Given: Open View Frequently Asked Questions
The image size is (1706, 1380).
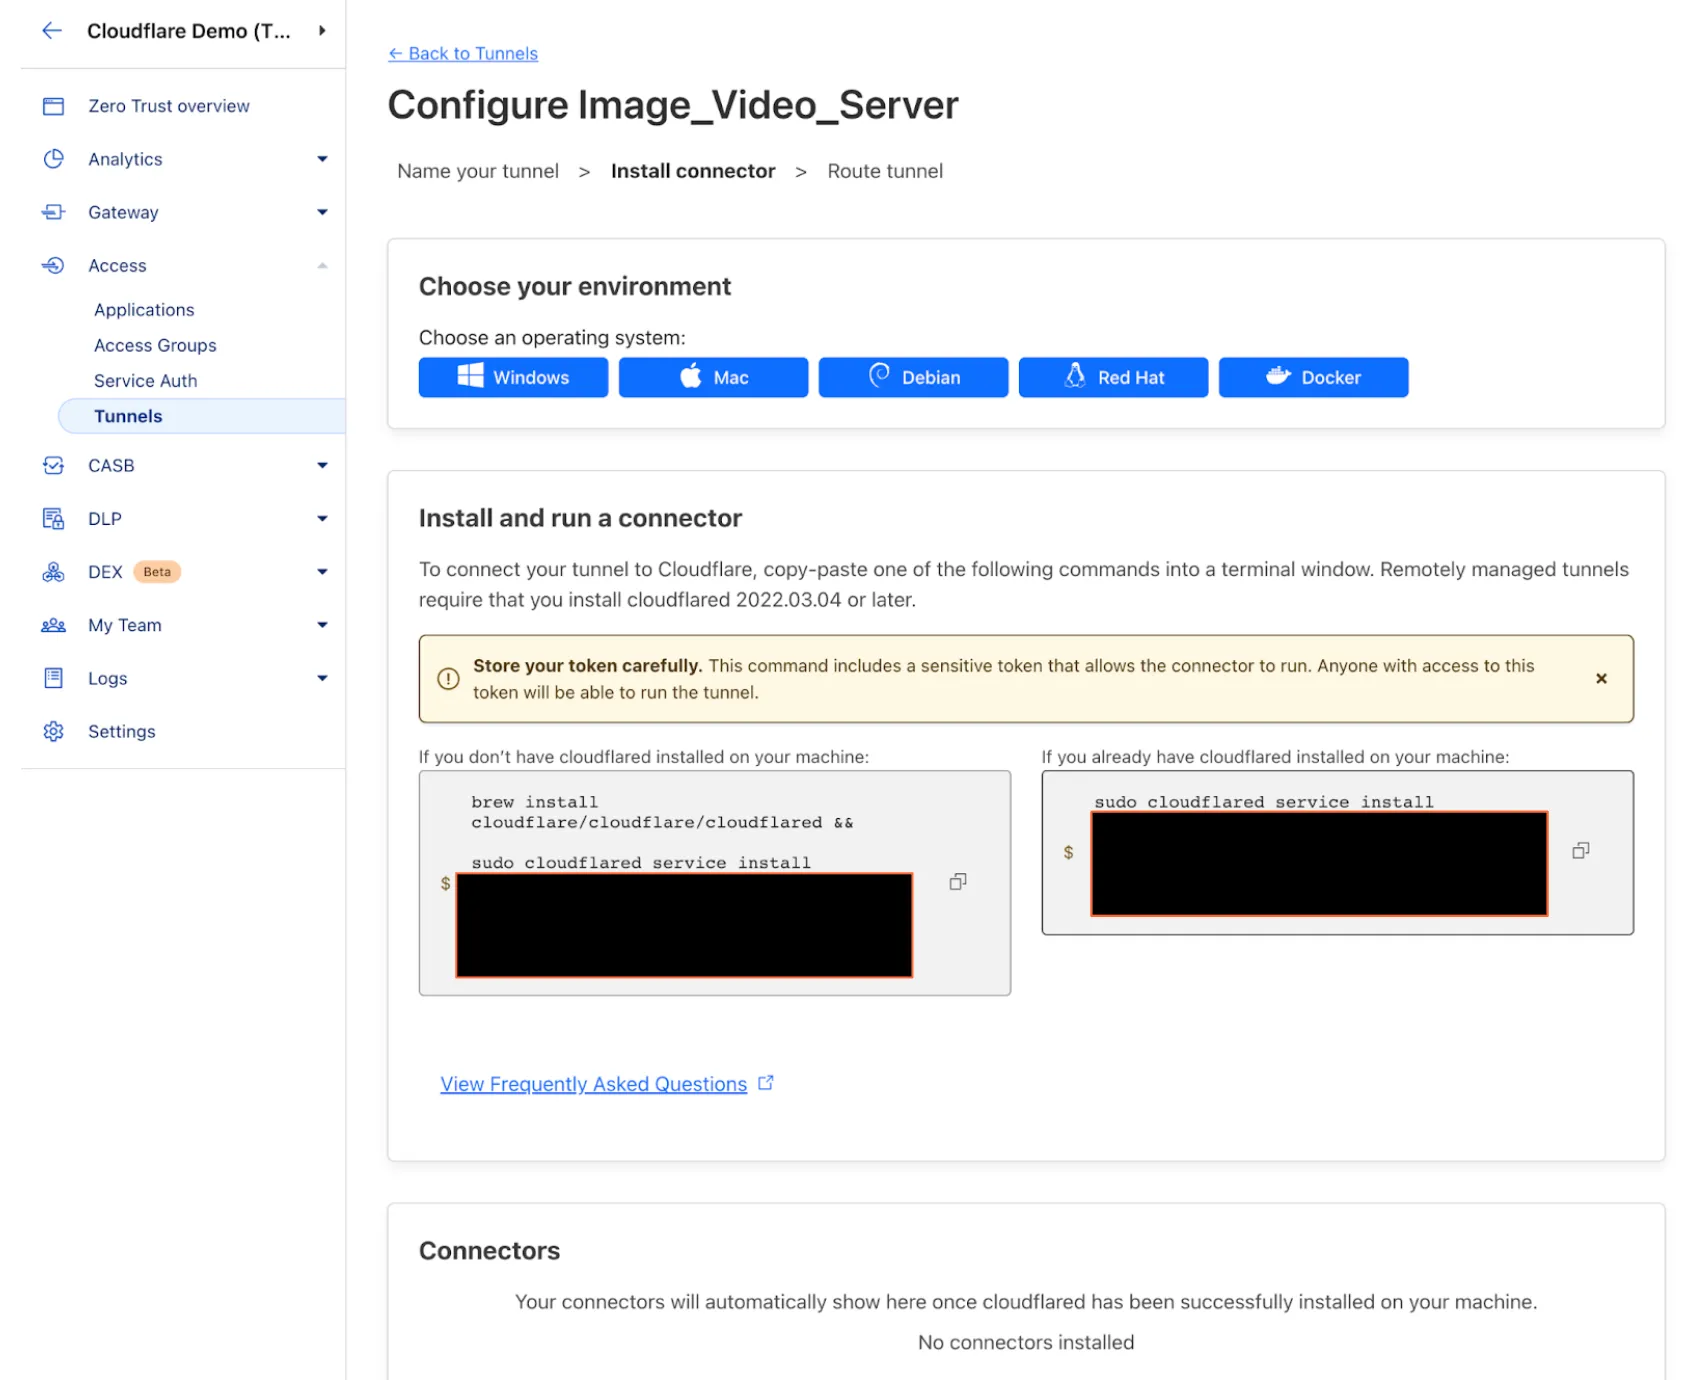Looking at the screenshot, I should (x=592, y=1083).
